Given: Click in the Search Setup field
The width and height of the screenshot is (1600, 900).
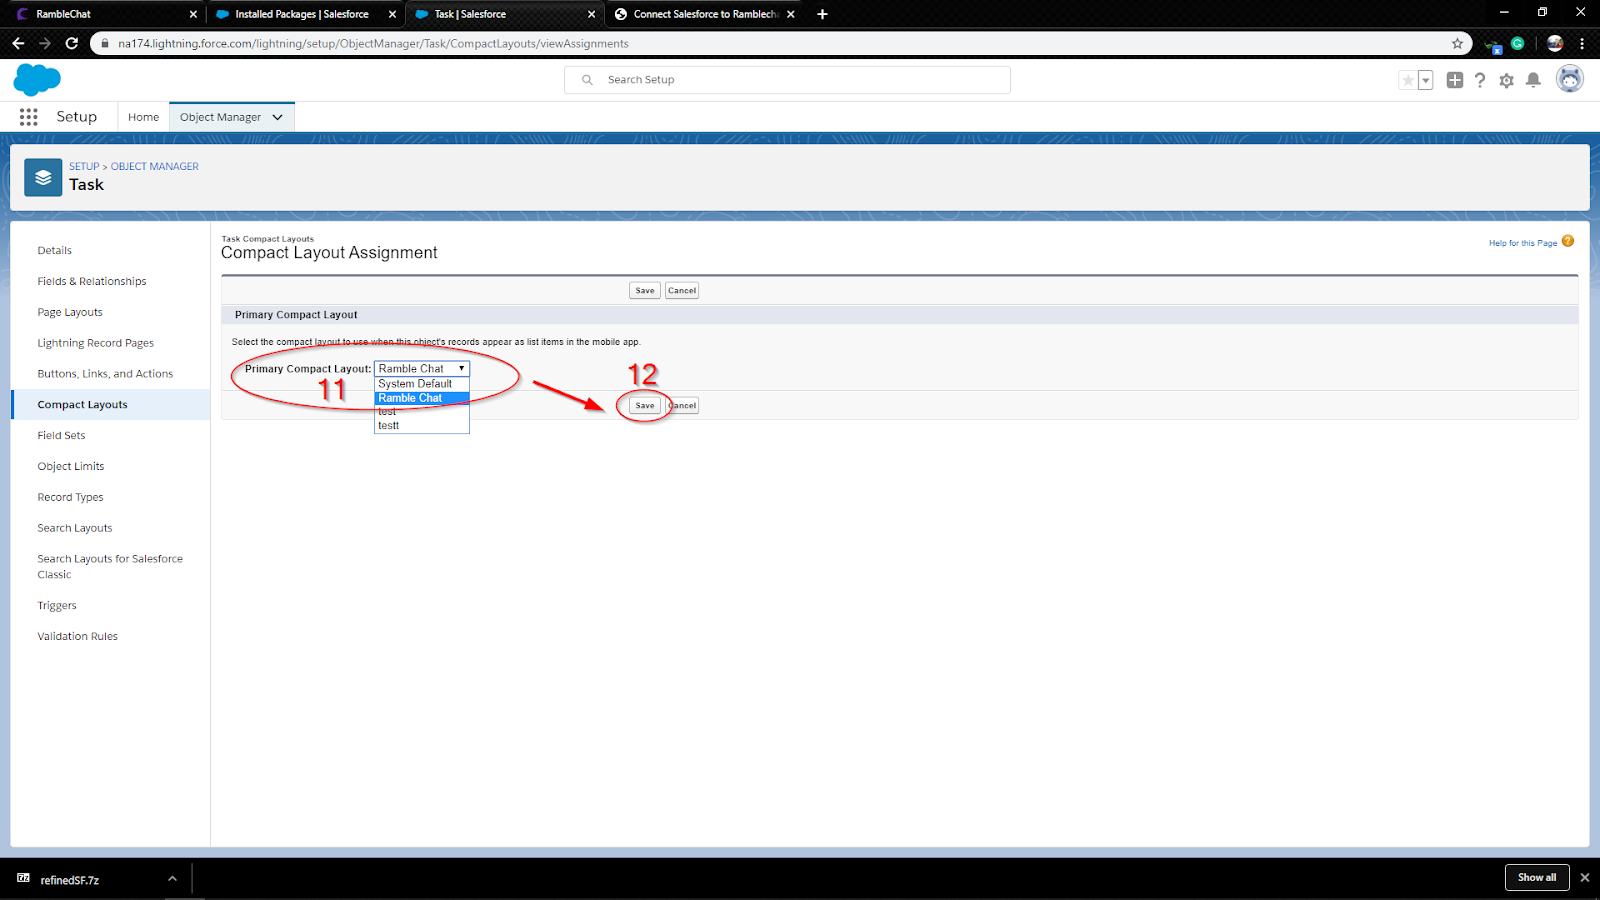Looking at the screenshot, I should (787, 80).
